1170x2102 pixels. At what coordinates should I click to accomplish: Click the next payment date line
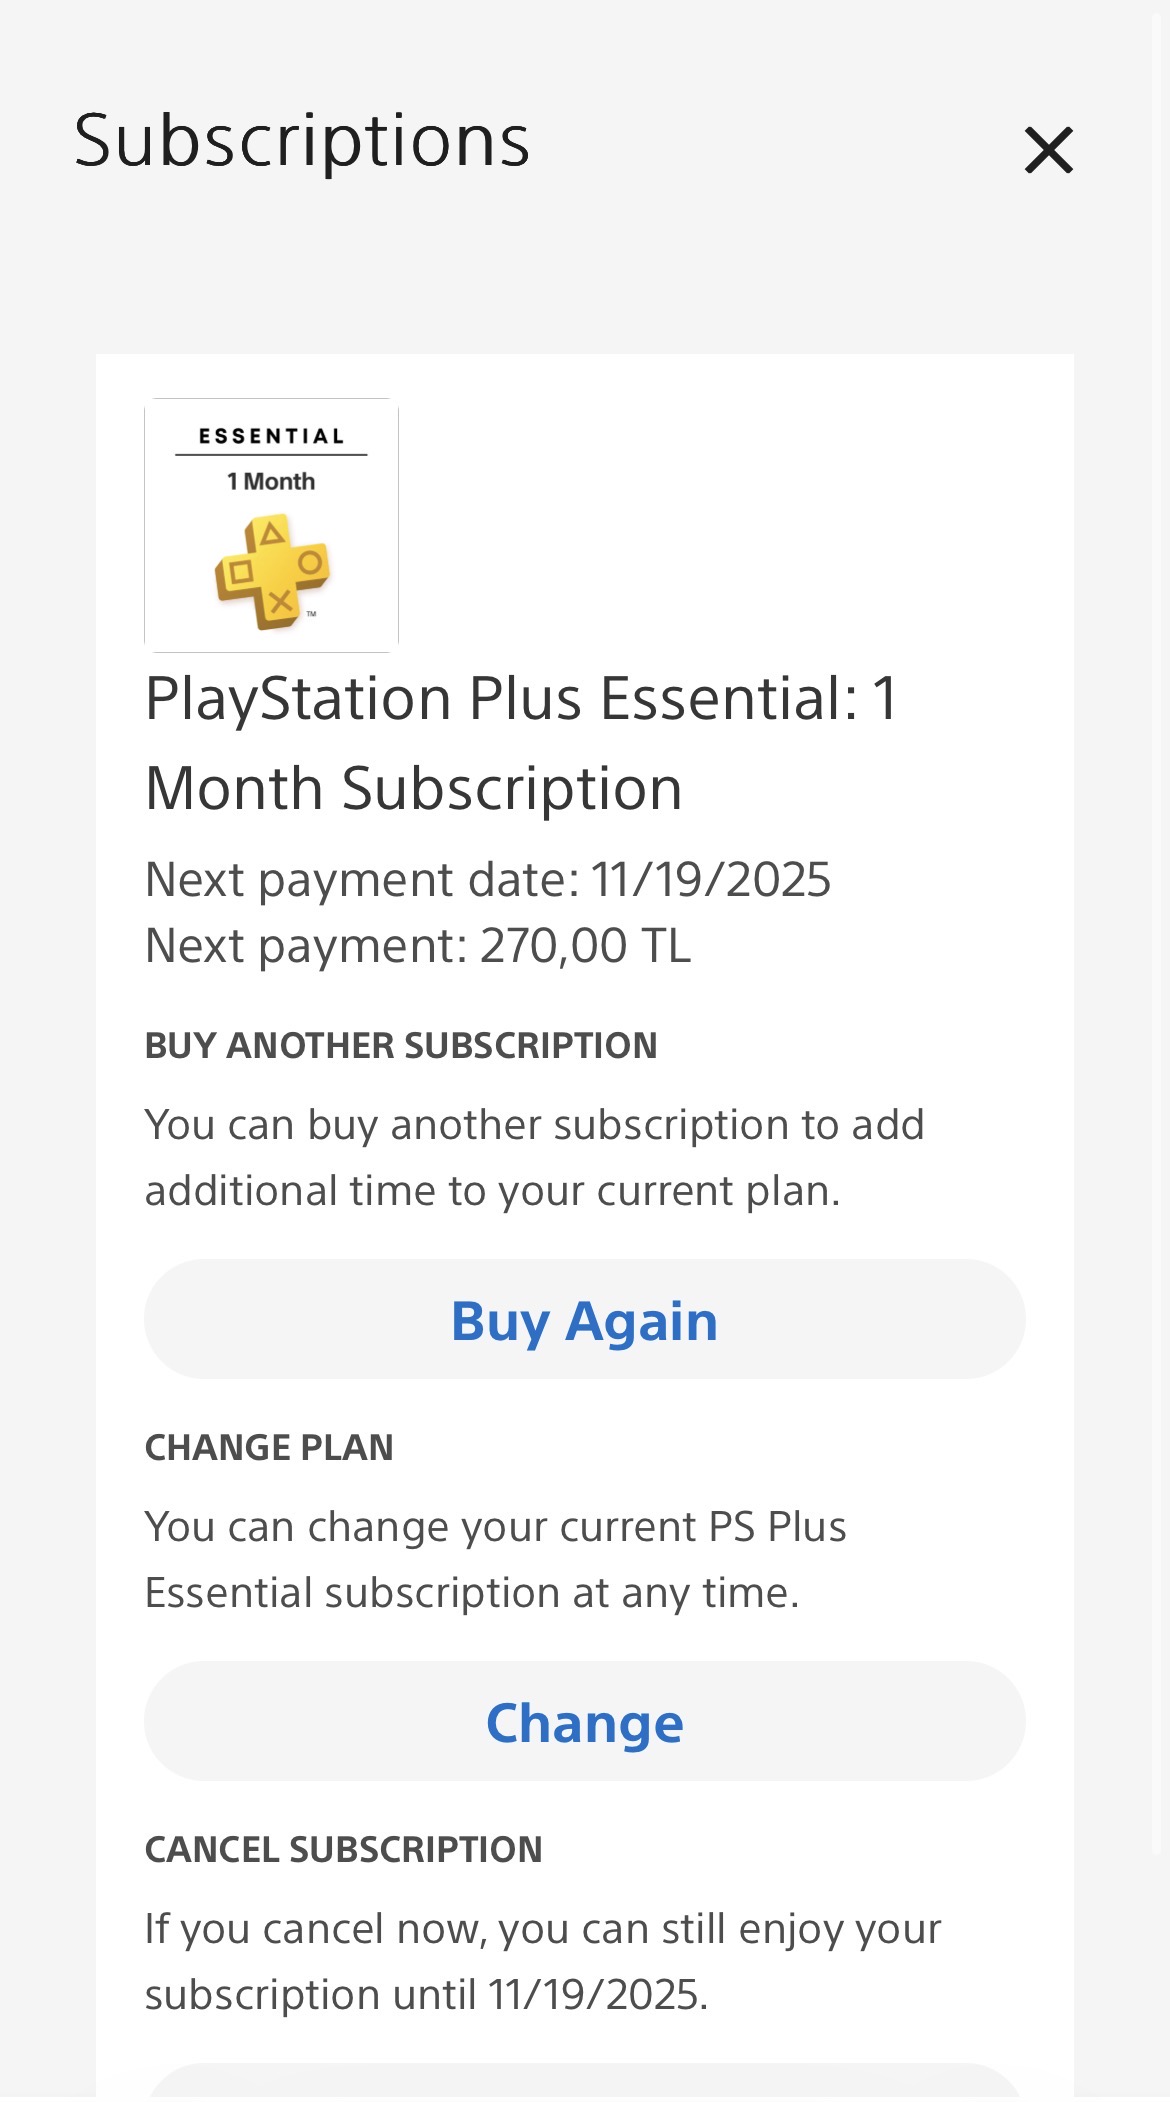point(487,880)
